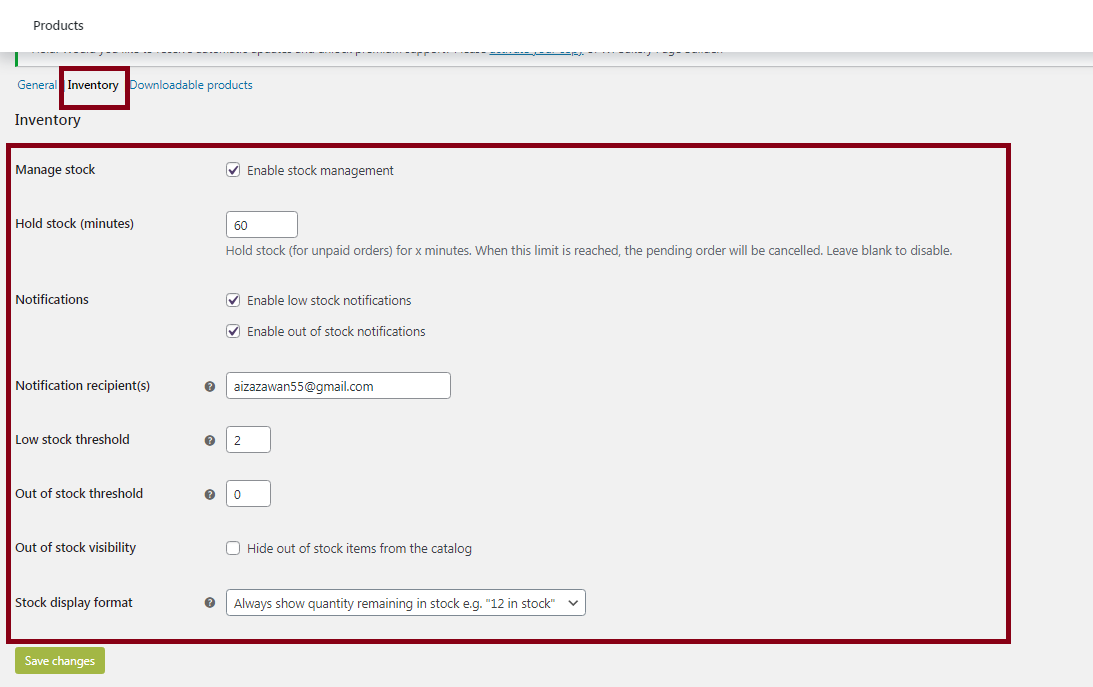The image size is (1093, 687).
Task: Uncheck Enable low stock notifications
Action: pyautogui.click(x=233, y=300)
